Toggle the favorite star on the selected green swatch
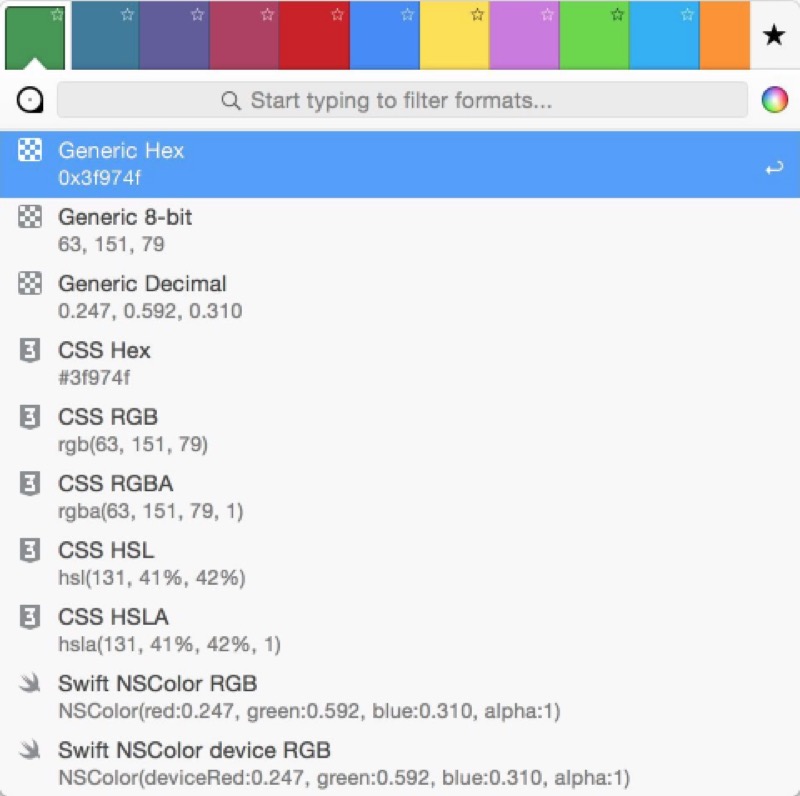Screen dimensions: 800x796 coord(57,15)
